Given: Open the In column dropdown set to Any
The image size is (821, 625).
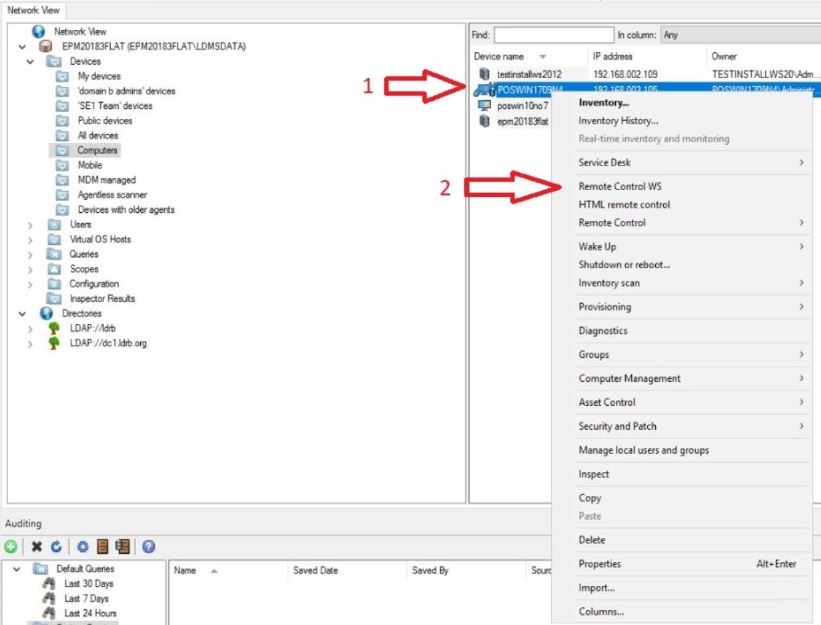Looking at the screenshot, I should 740,36.
